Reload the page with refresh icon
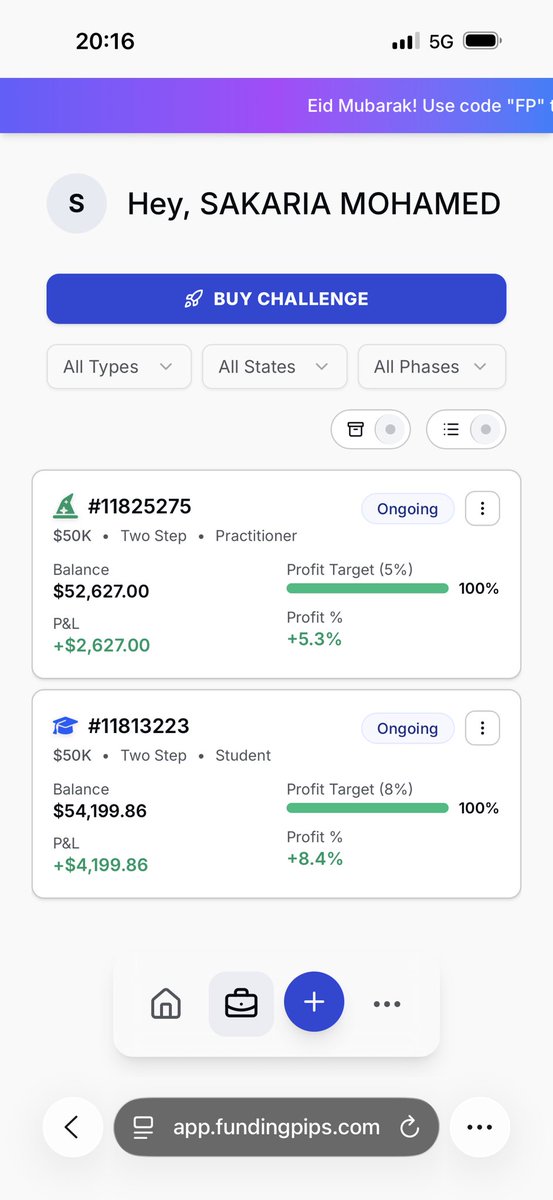The width and height of the screenshot is (553, 1200). tap(409, 1128)
